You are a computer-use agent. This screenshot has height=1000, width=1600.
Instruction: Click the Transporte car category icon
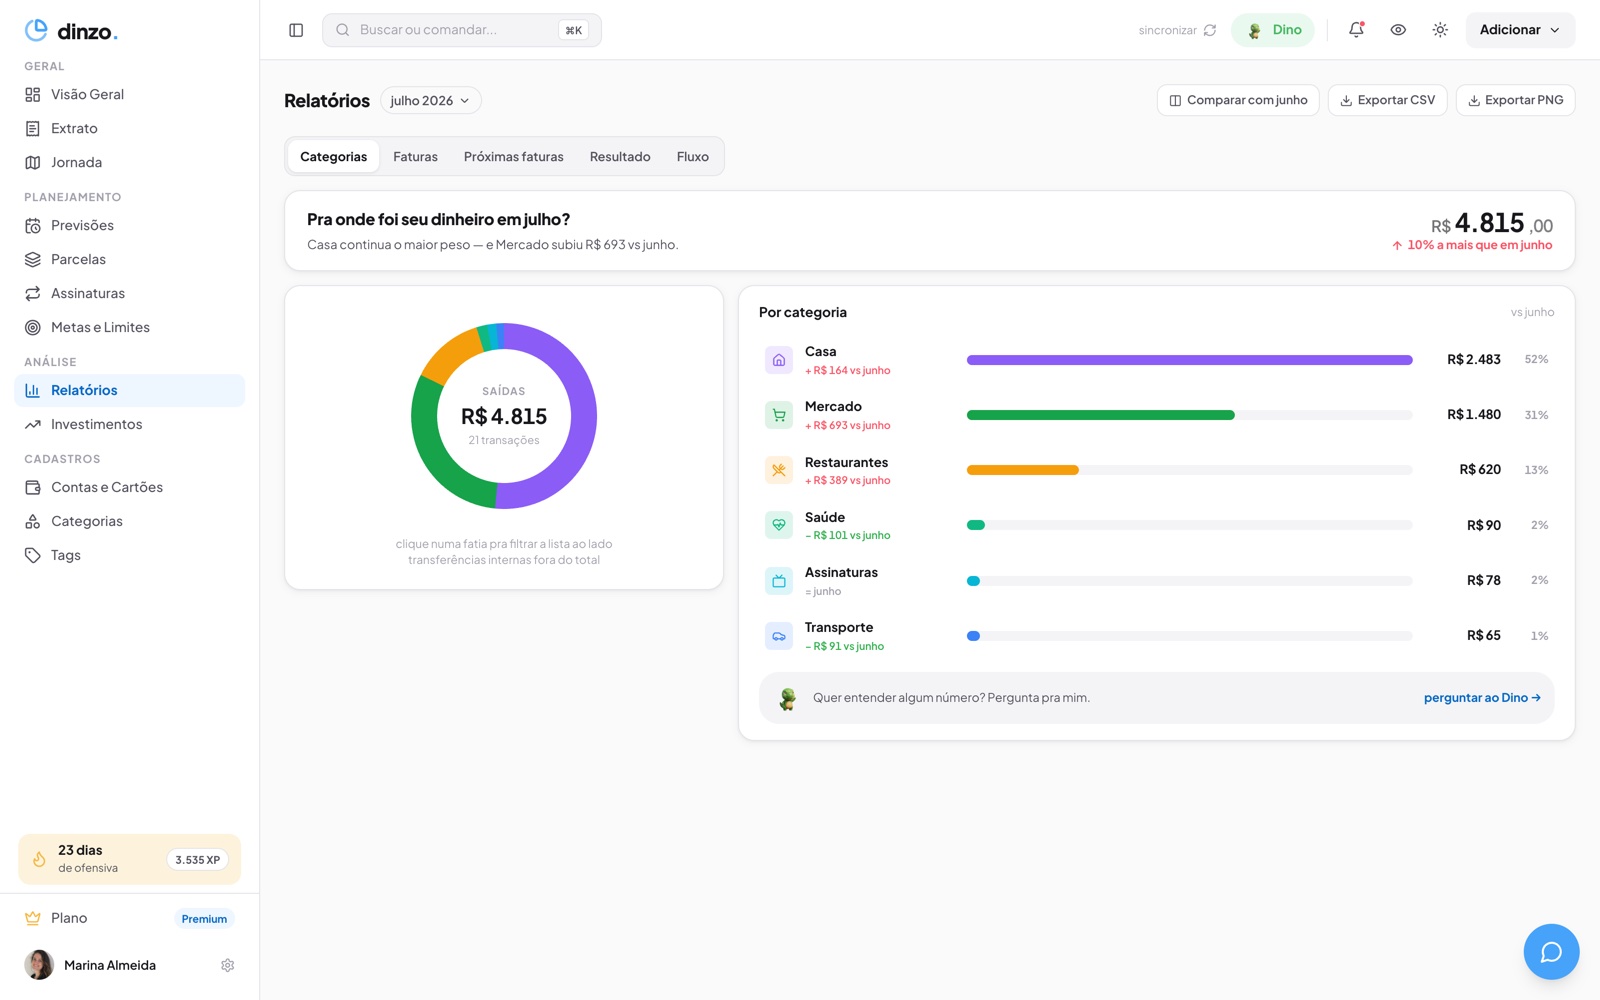point(779,636)
